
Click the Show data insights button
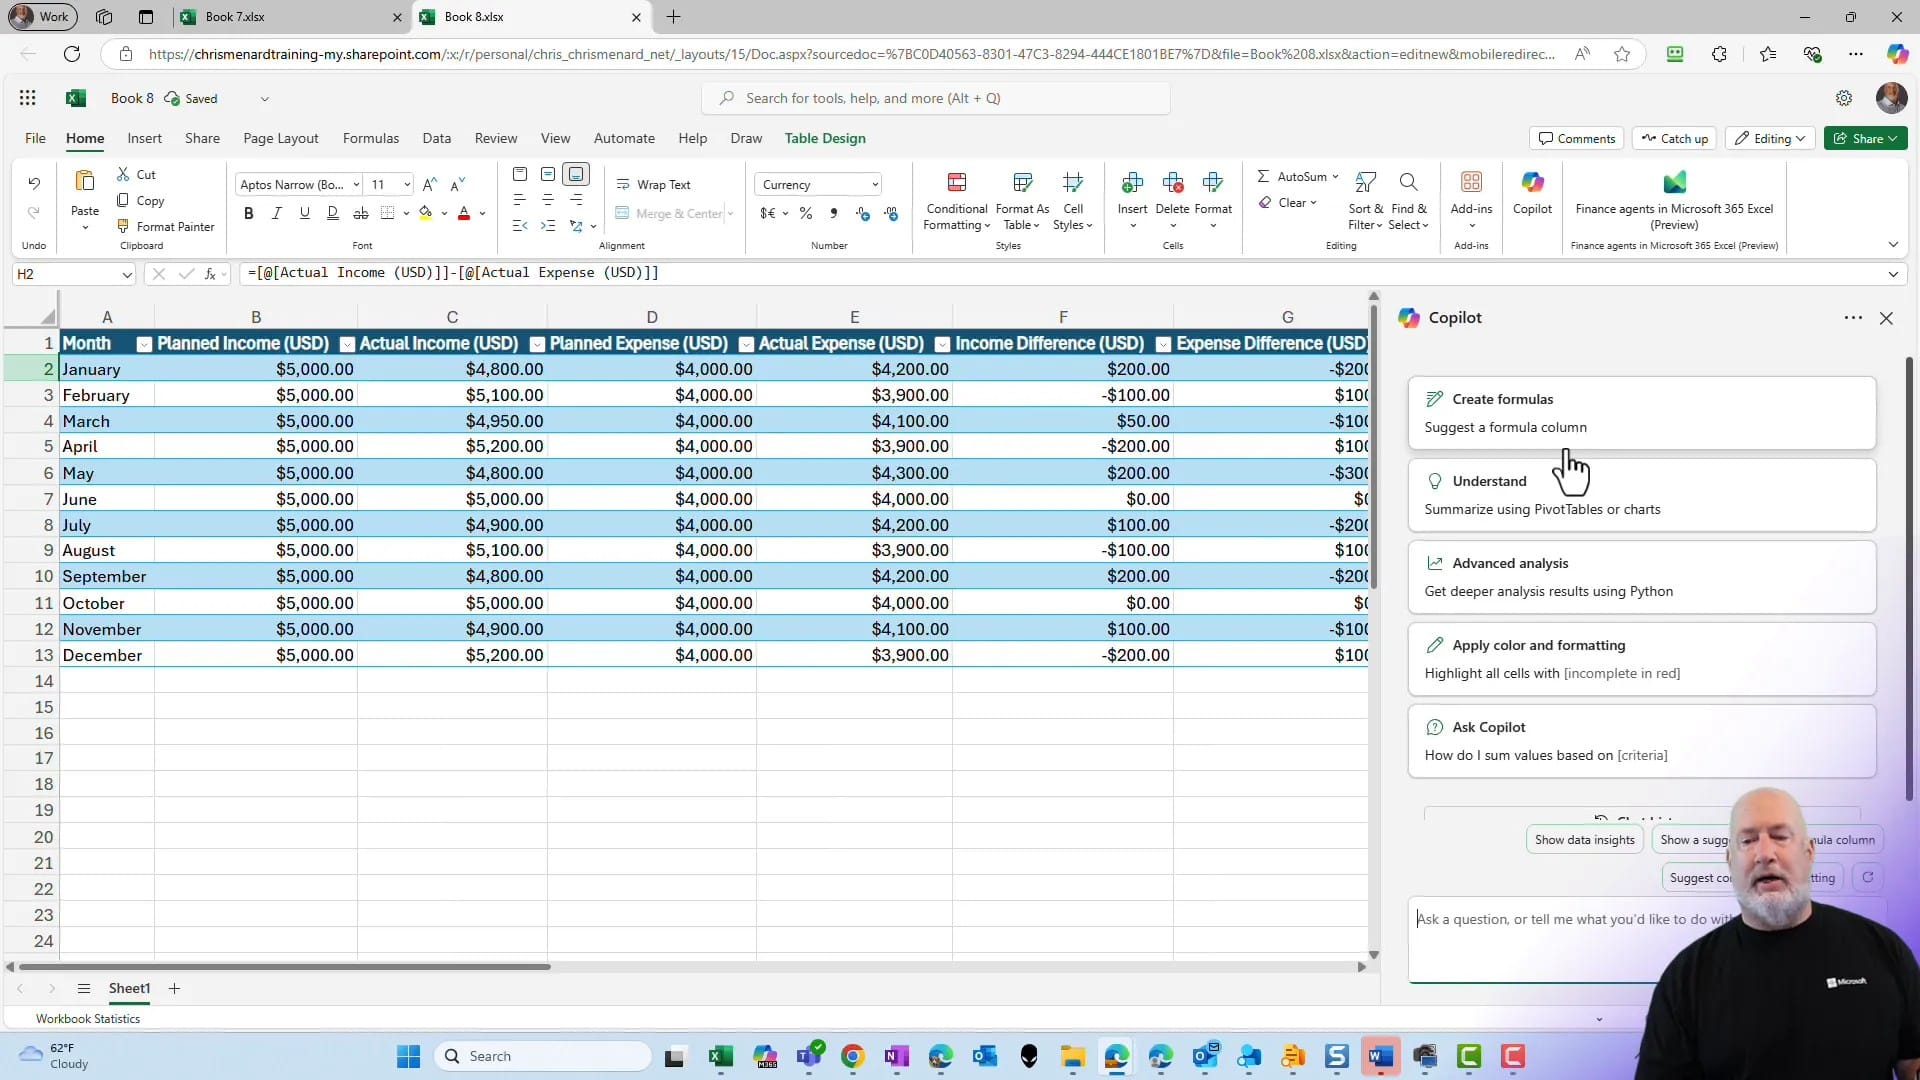pyautogui.click(x=1583, y=839)
